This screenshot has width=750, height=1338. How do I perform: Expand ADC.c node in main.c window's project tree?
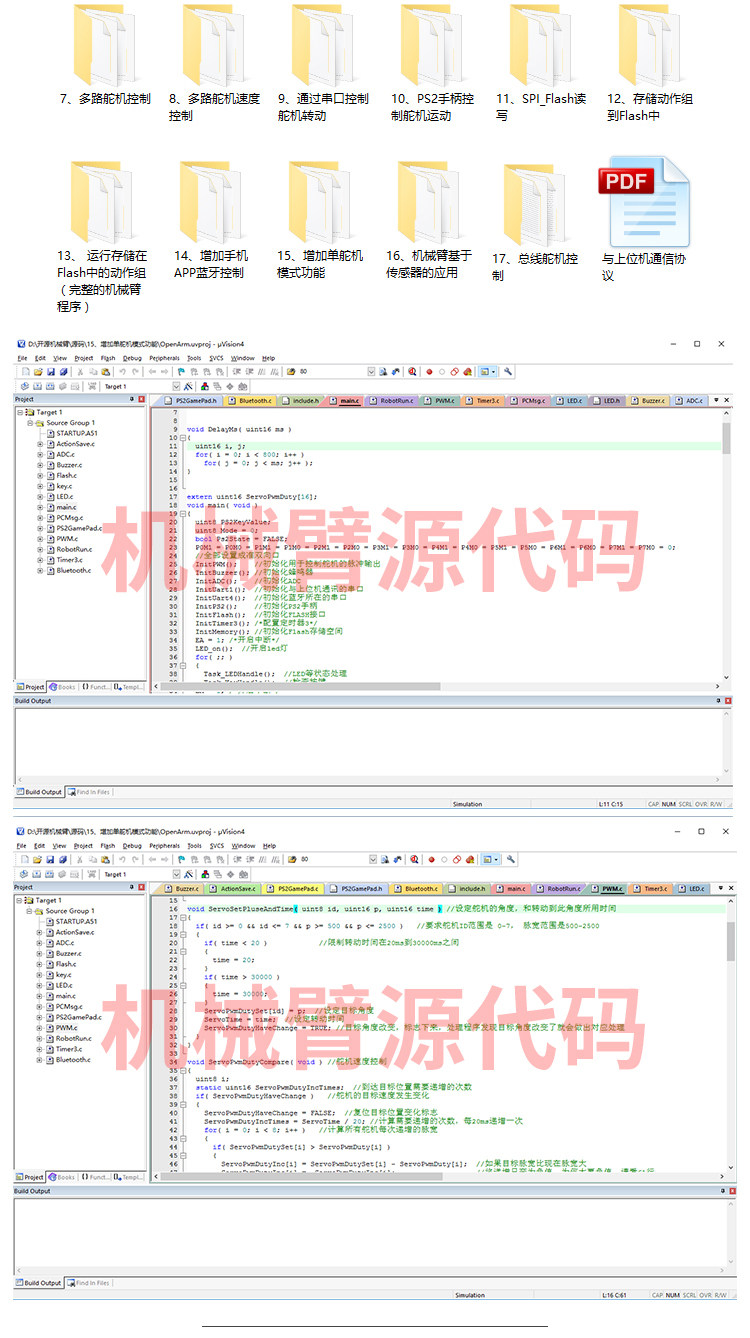tap(41, 454)
